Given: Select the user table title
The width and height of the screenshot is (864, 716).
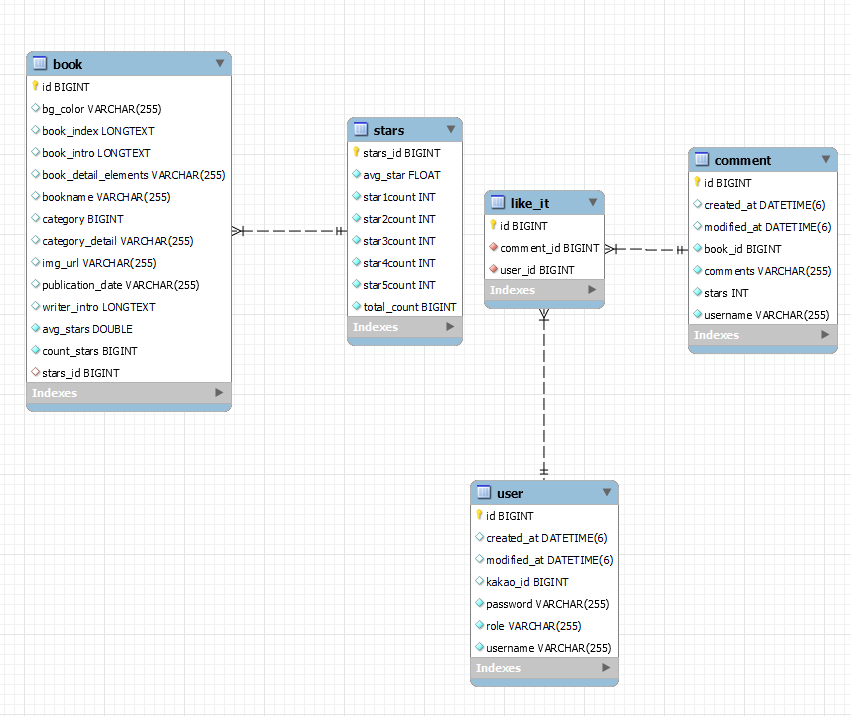Looking at the screenshot, I should [510, 493].
